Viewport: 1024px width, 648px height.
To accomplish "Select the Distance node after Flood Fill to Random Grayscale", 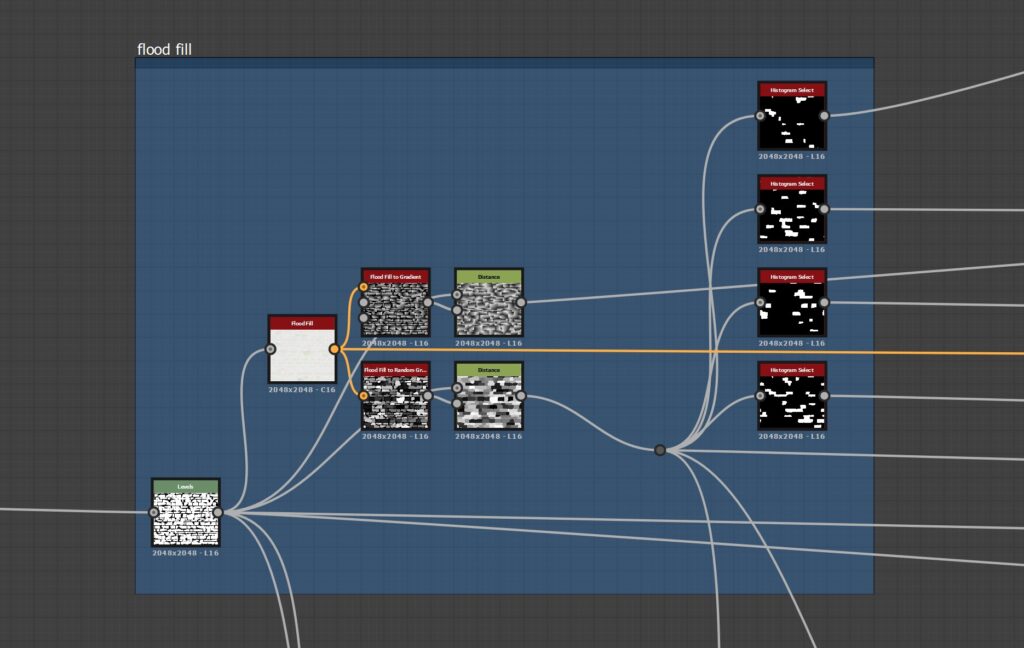I will click(x=488, y=401).
